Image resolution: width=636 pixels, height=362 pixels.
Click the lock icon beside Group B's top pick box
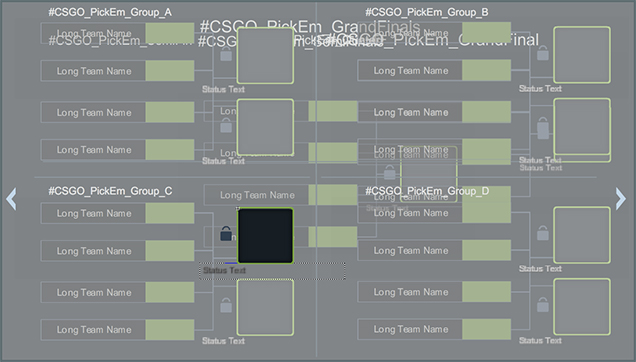543,53
